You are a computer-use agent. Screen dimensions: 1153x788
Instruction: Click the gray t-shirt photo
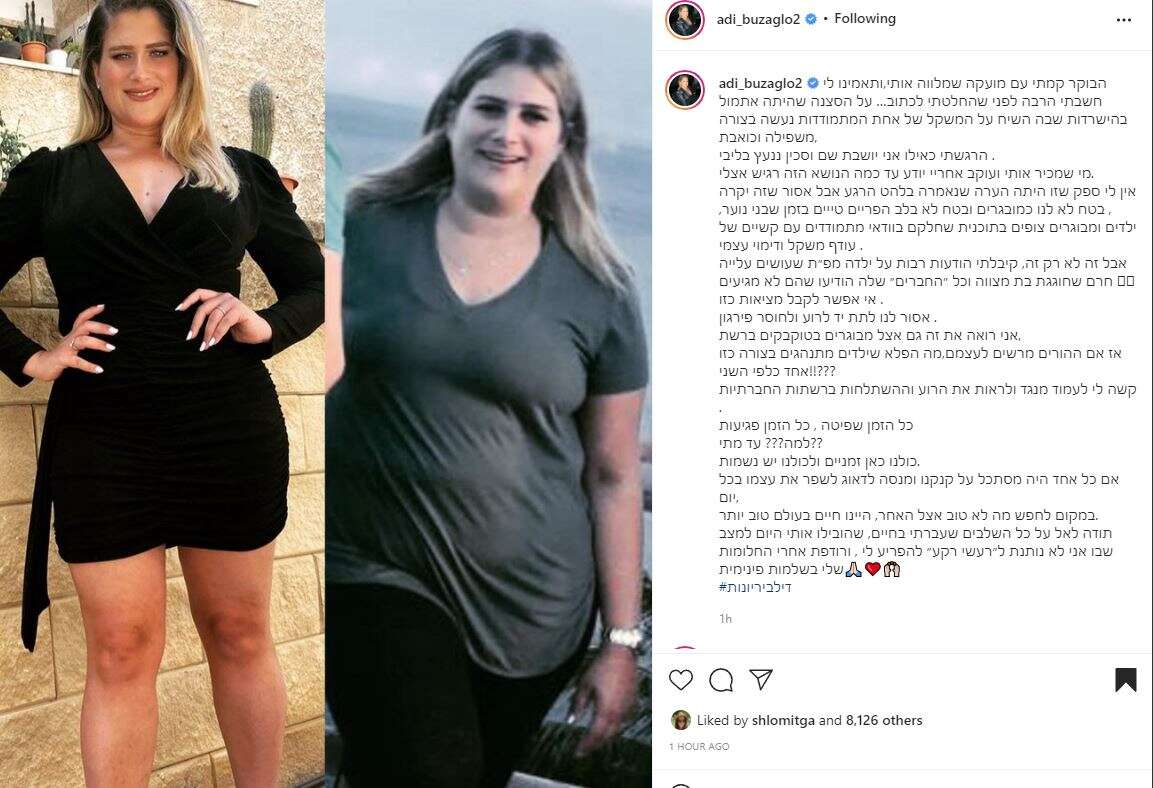pyautogui.click(x=489, y=394)
